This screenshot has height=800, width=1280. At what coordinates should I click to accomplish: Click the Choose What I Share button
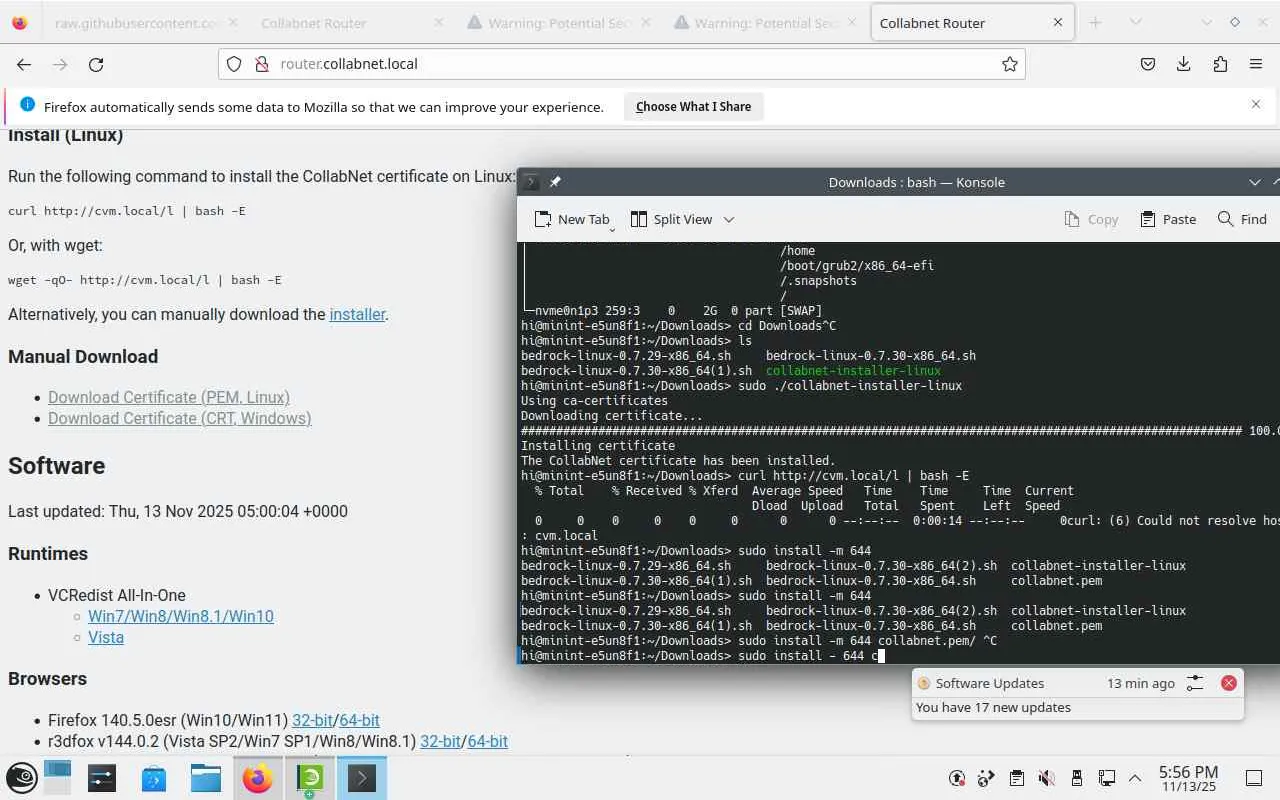[693, 107]
